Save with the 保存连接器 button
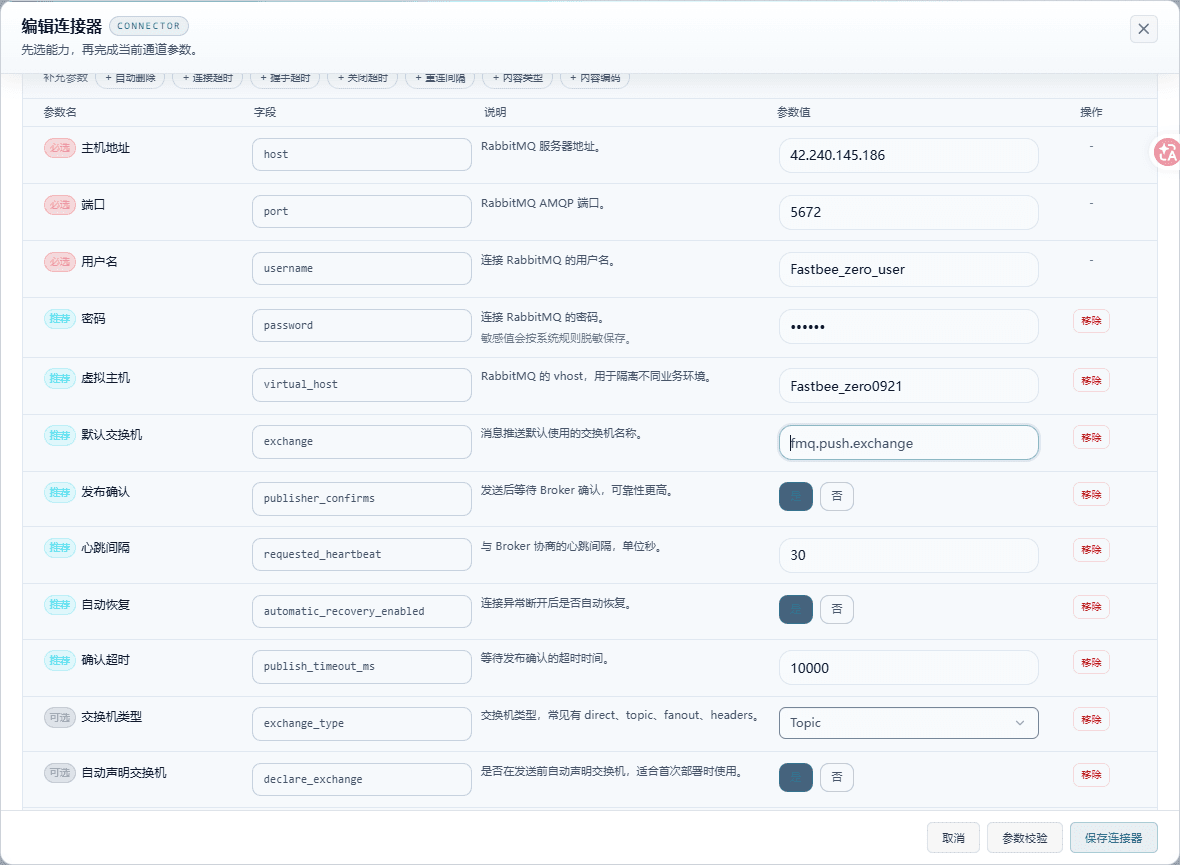The height and width of the screenshot is (865, 1180). click(x=1114, y=838)
